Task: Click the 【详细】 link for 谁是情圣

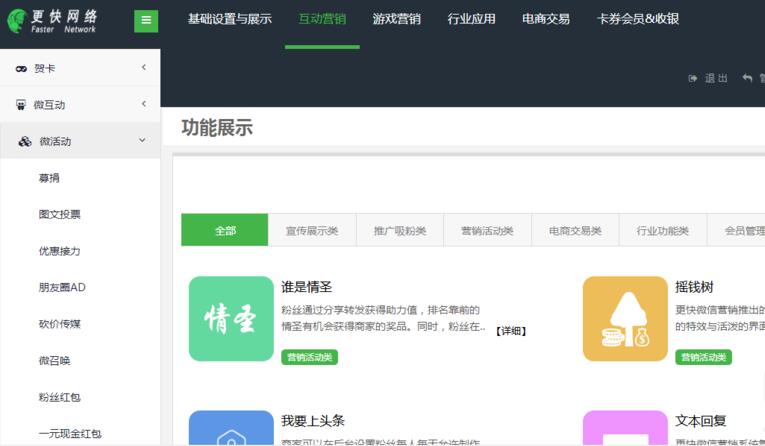Action: tap(510, 331)
